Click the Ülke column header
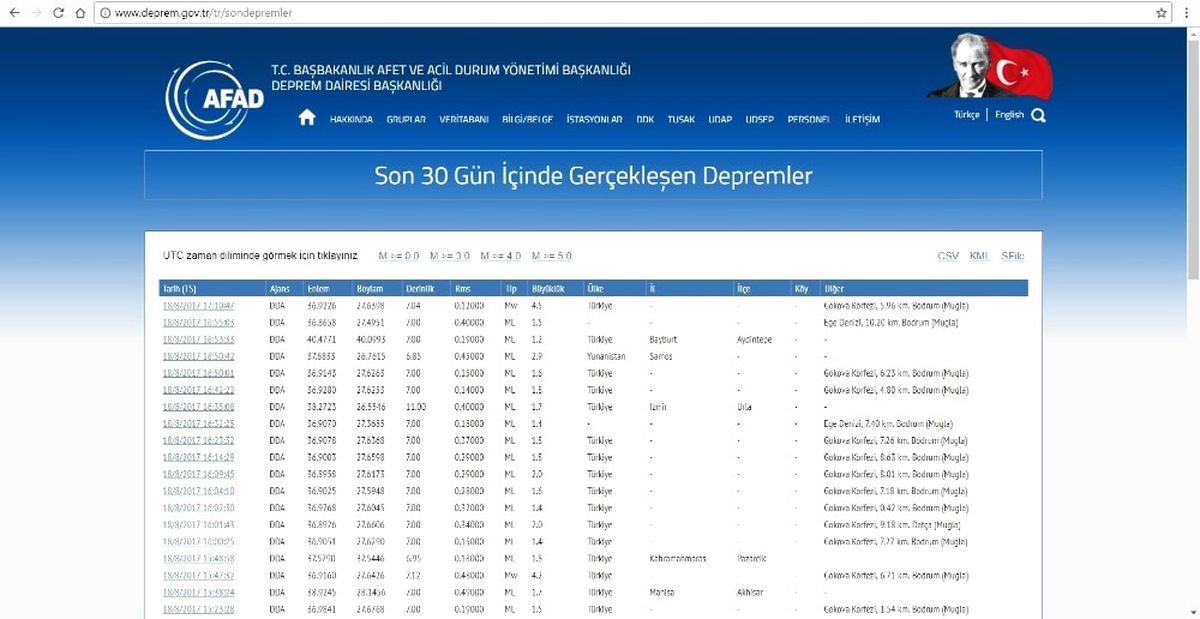This screenshot has width=1200, height=619. [595, 288]
